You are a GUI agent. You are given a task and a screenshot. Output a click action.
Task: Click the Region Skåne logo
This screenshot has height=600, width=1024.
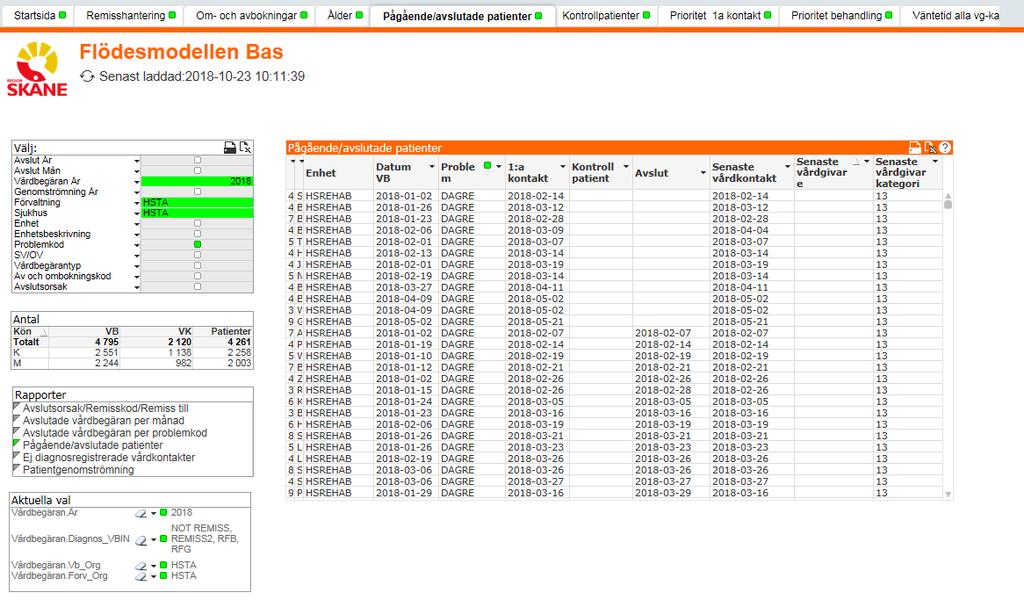(x=37, y=69)
